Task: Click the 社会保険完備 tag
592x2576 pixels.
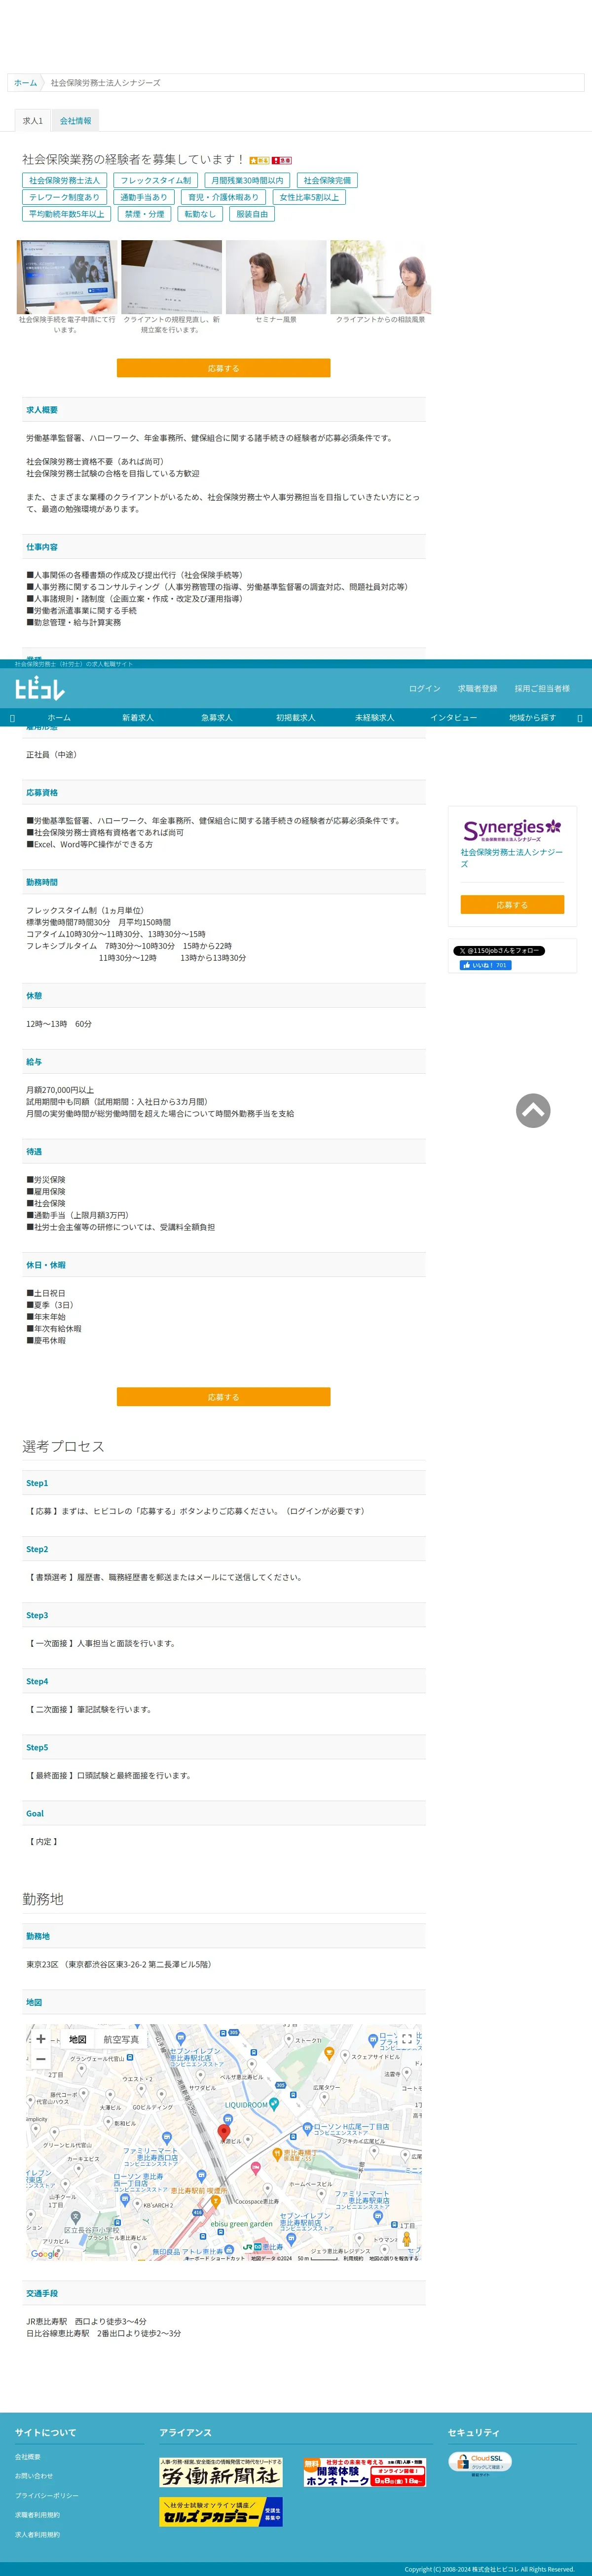Action: [x=327, y=181]
